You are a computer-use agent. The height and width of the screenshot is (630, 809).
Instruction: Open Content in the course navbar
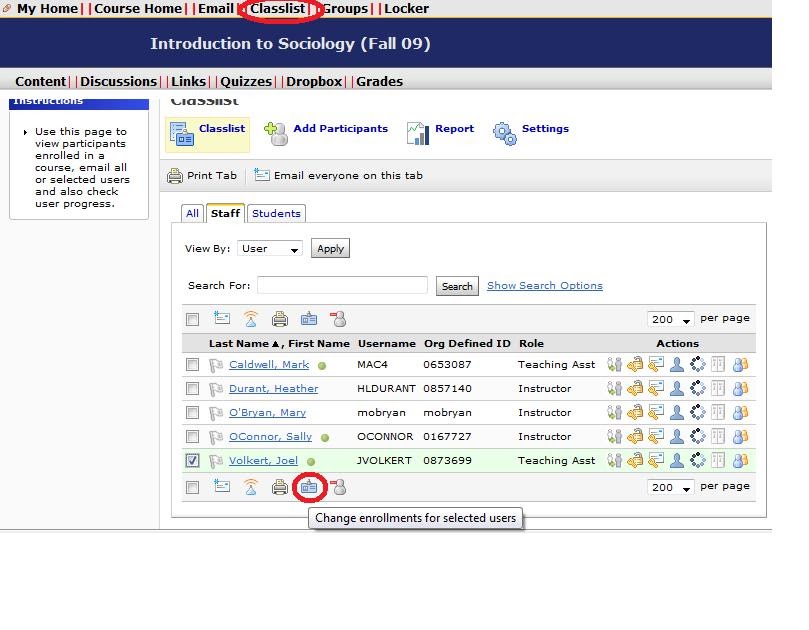pos(40,82)
